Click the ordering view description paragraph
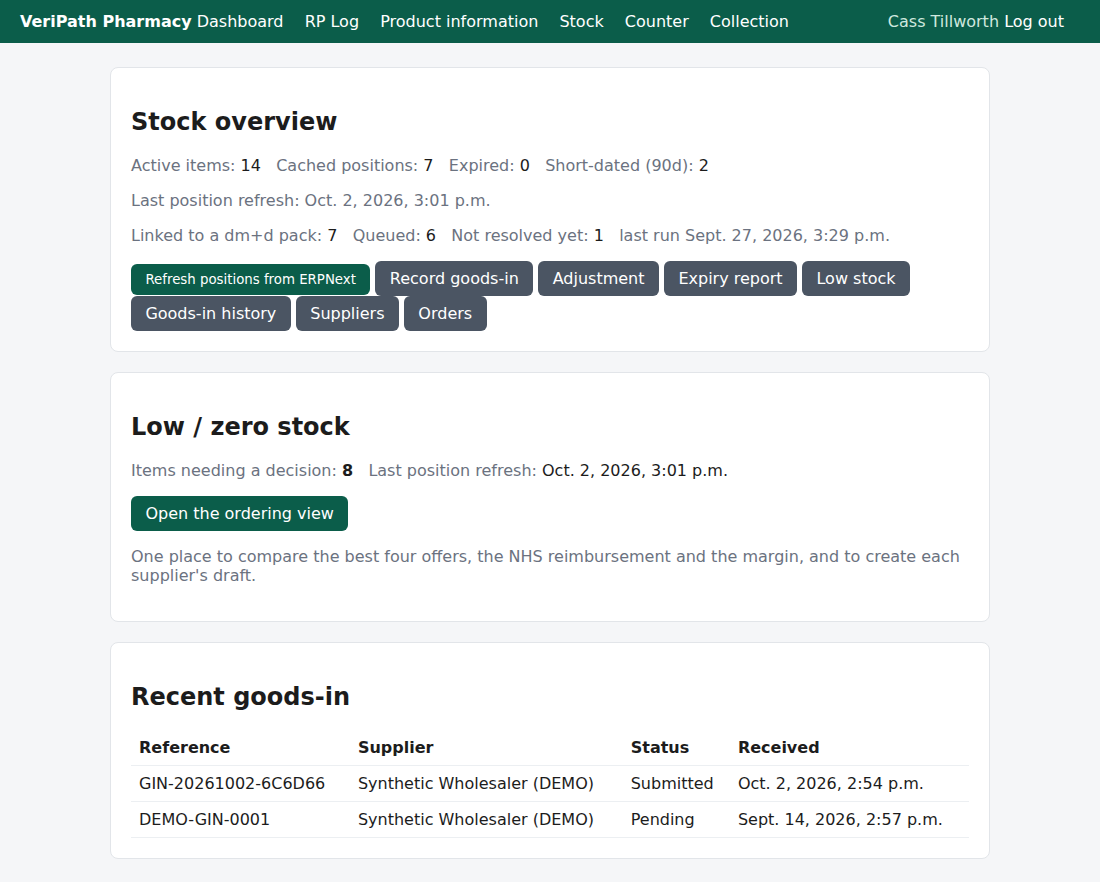The width and height of the screenshot is (1100, 882). (545, 566)
